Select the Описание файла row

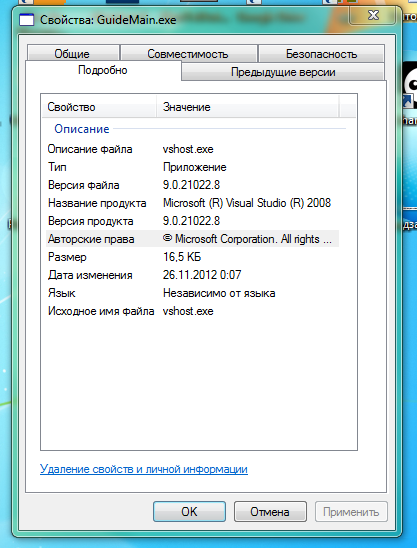pos(193,149)
